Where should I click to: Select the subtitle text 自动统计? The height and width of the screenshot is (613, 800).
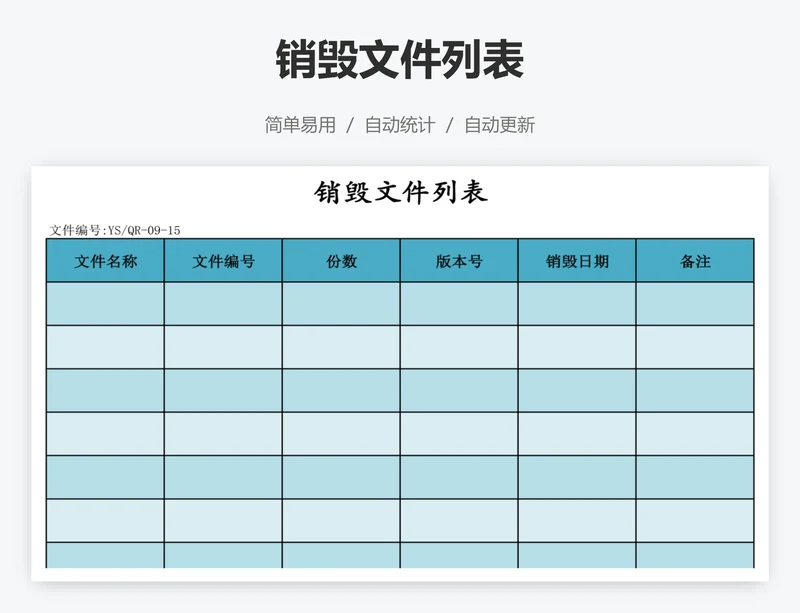point(400,125)
